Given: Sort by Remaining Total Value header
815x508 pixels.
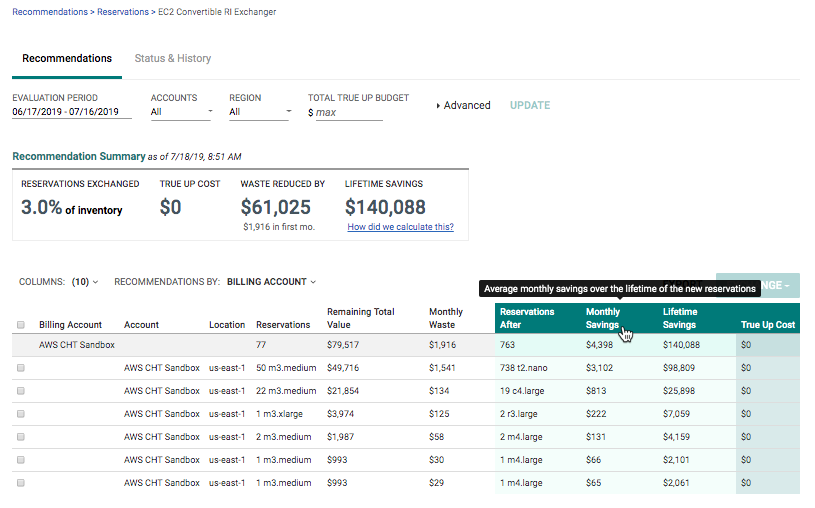Looking at the screenshot, I should (x=360, y=318).
